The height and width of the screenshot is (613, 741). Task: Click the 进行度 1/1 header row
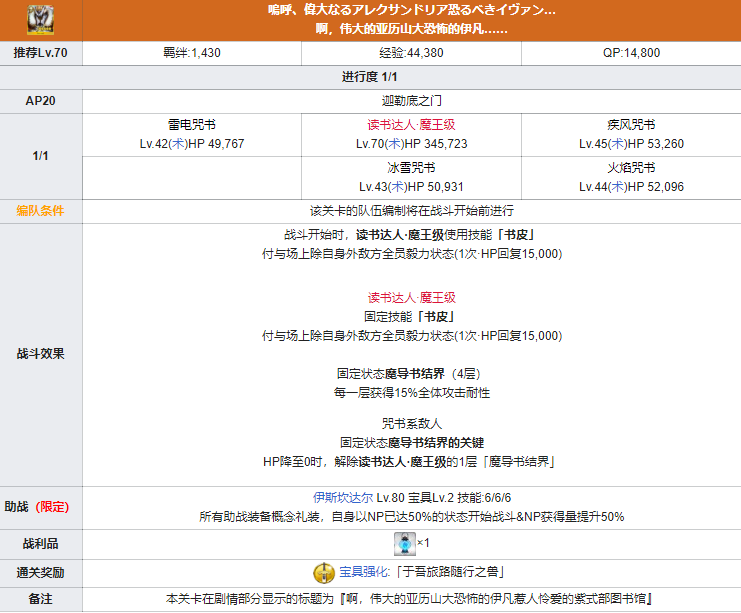pos(370,77)
